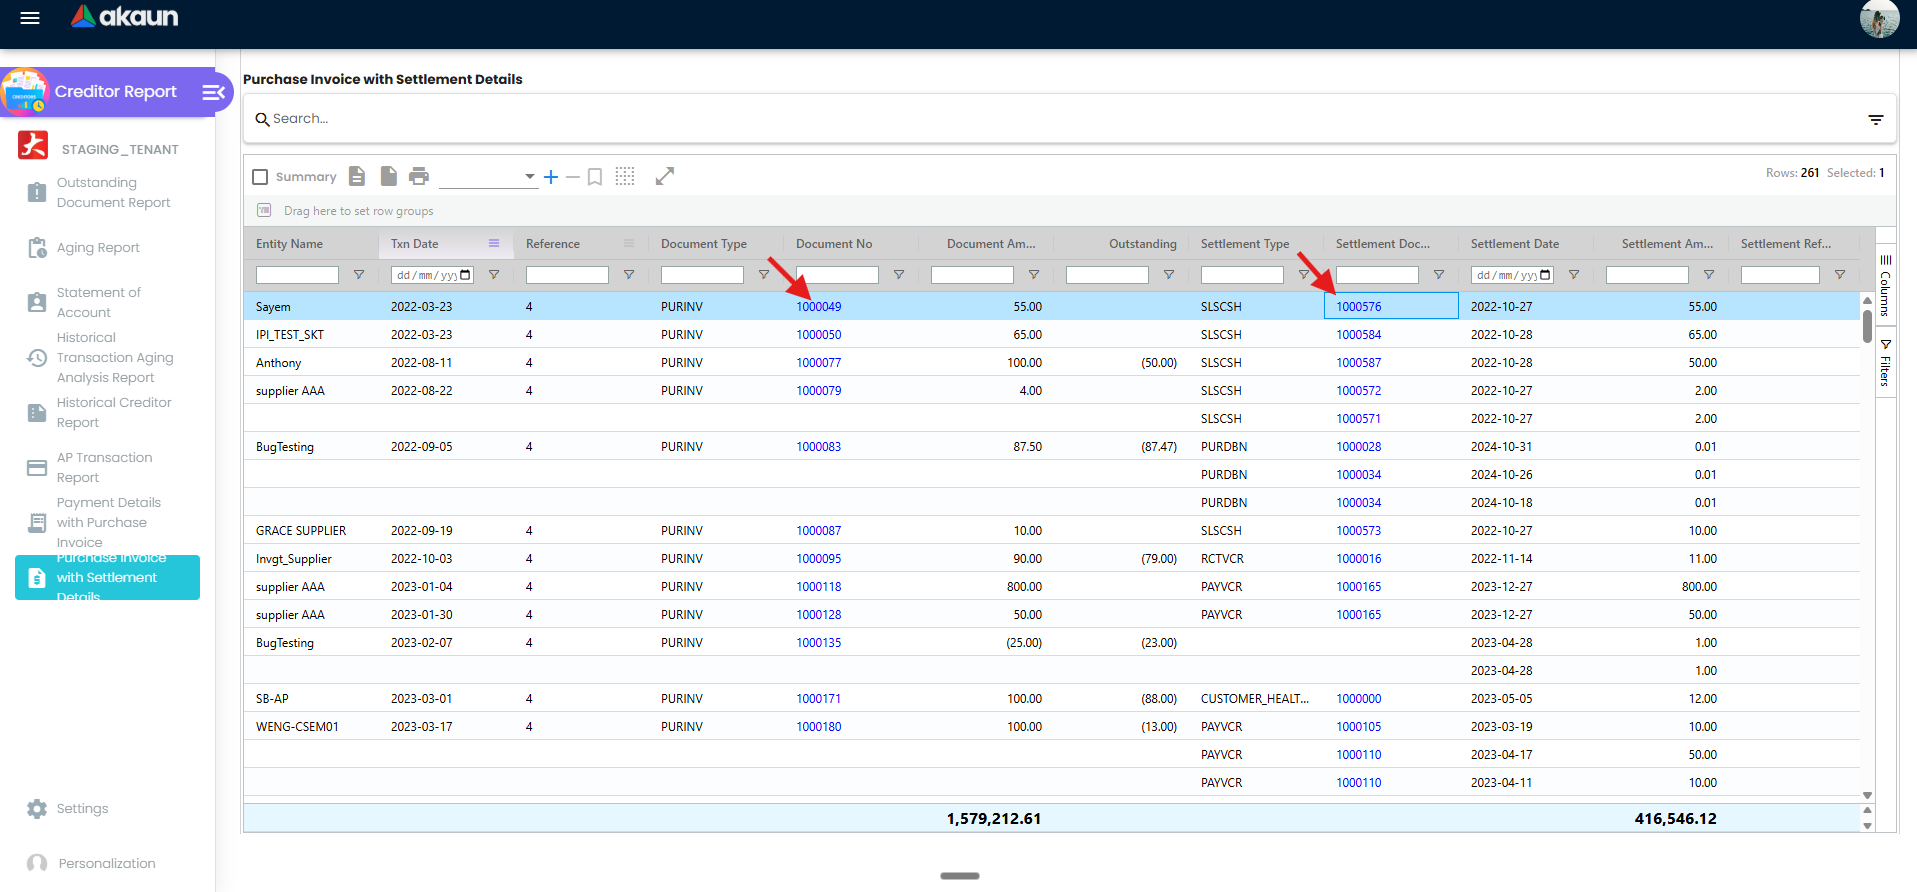Open settlement document 1000016 link
This screenshot has height=892, width=1917.
coord(1359,559)
